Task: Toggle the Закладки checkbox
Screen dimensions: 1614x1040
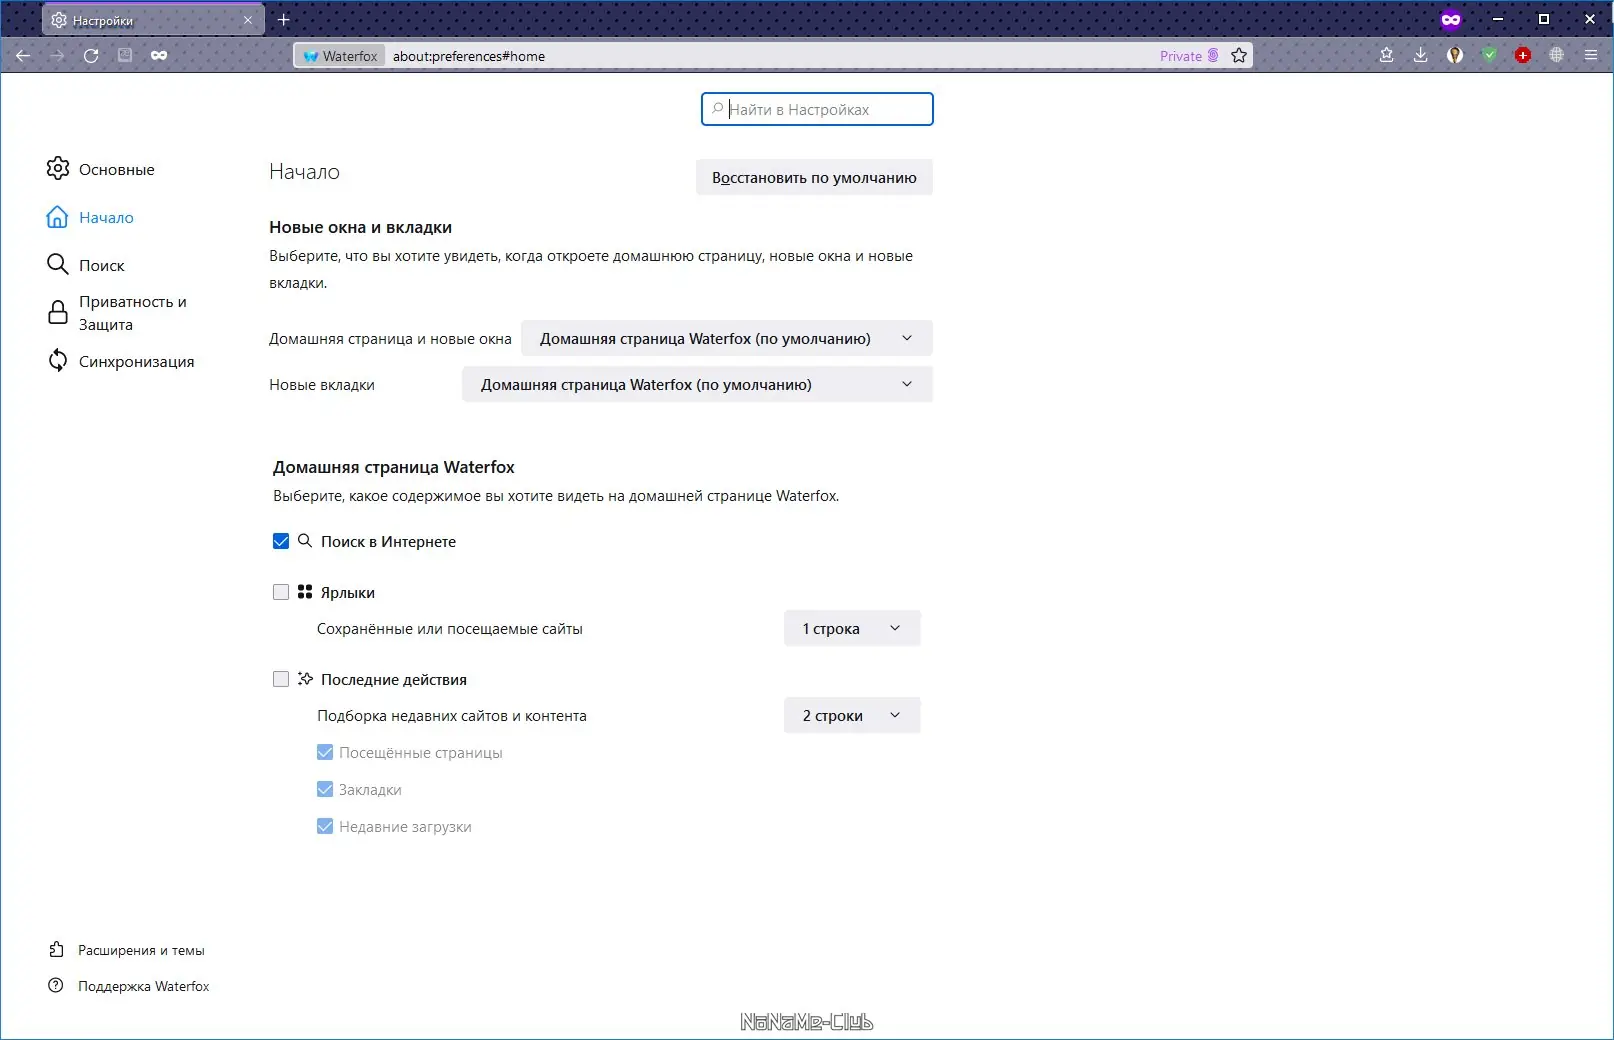Action: click(325, 789)
